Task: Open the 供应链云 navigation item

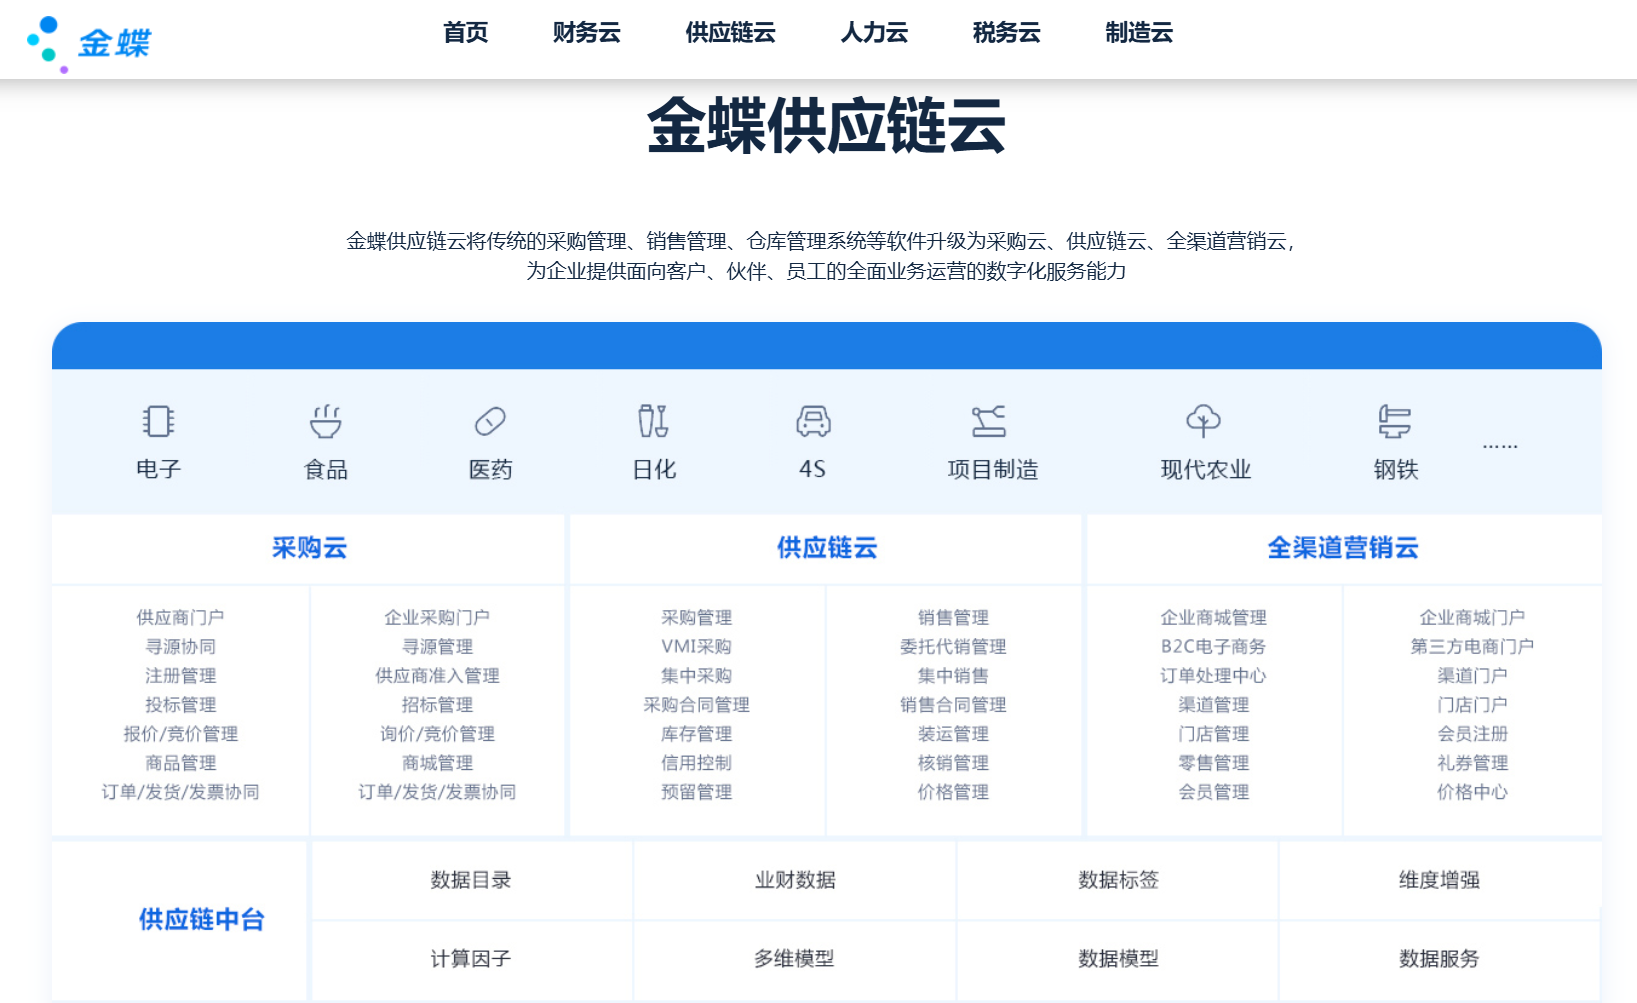Action: 731,33
